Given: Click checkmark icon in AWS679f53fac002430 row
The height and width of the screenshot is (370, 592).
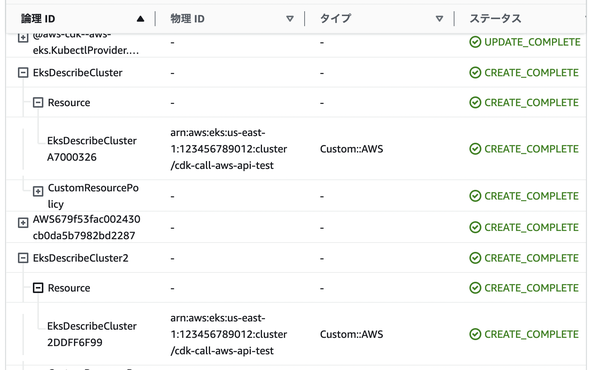Looking at the screenshot, I should tap(475, 227).
